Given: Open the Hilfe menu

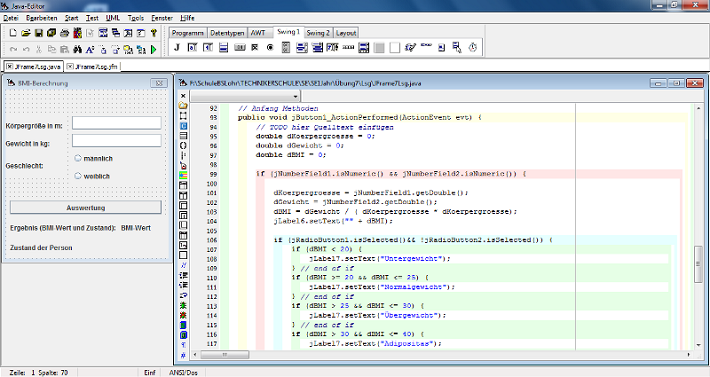Looking at the screenshot, I should click(187, 18).
